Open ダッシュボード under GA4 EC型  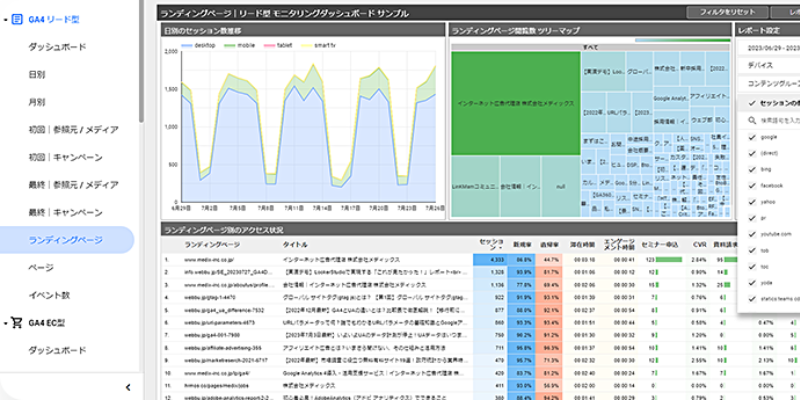pyautogui.click(x=57, y=350)
